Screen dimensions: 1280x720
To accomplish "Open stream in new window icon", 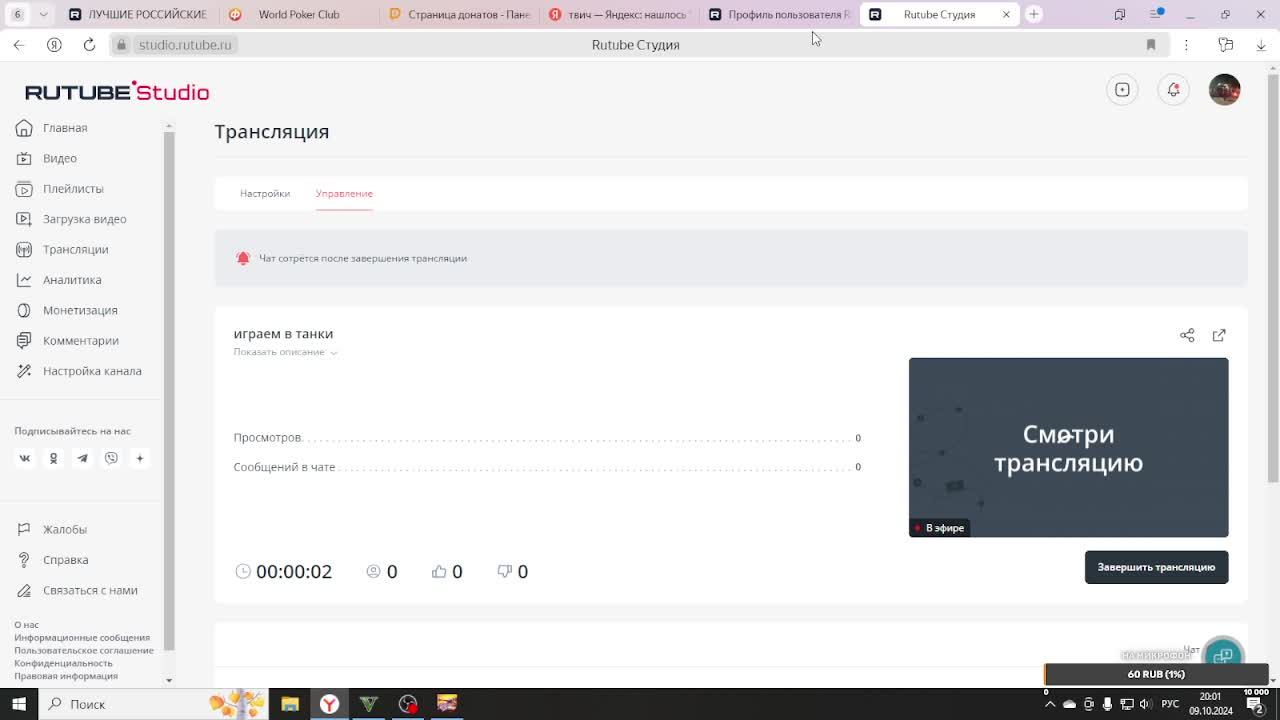I will (1219, 335).
